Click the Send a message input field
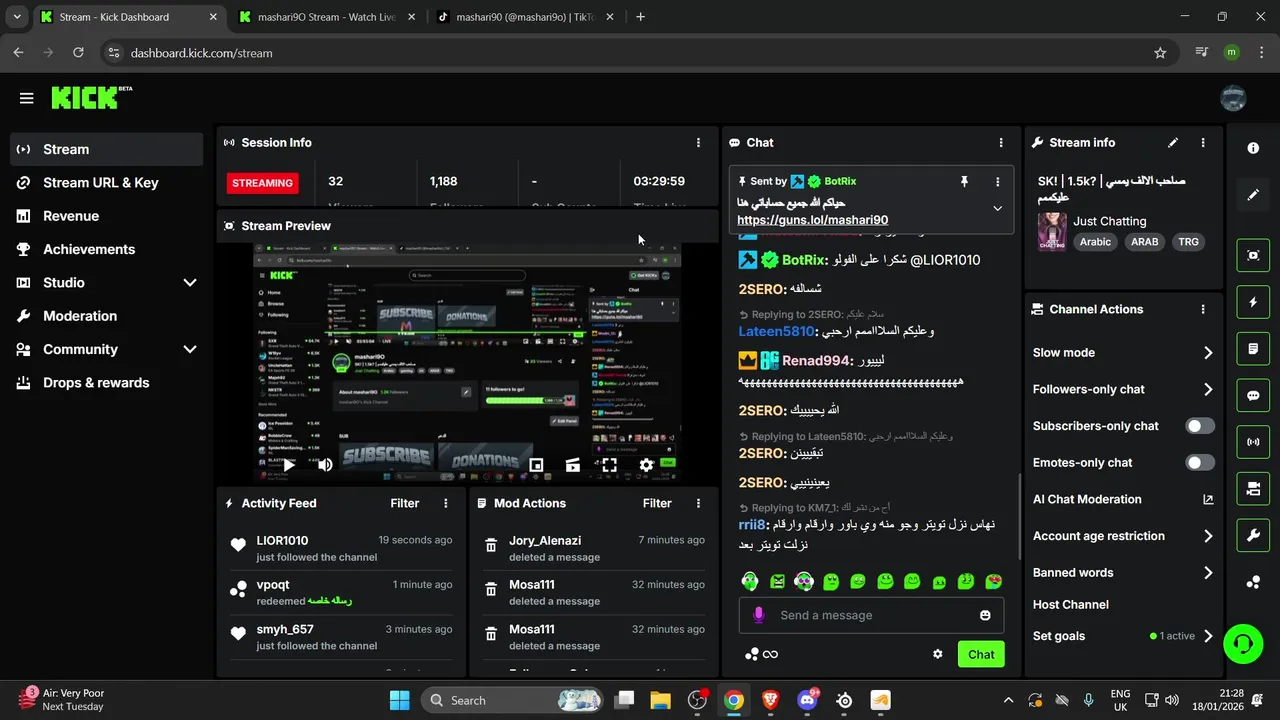Image resolution: width=1280 pixels, height=720 pixels. (872, 615)
